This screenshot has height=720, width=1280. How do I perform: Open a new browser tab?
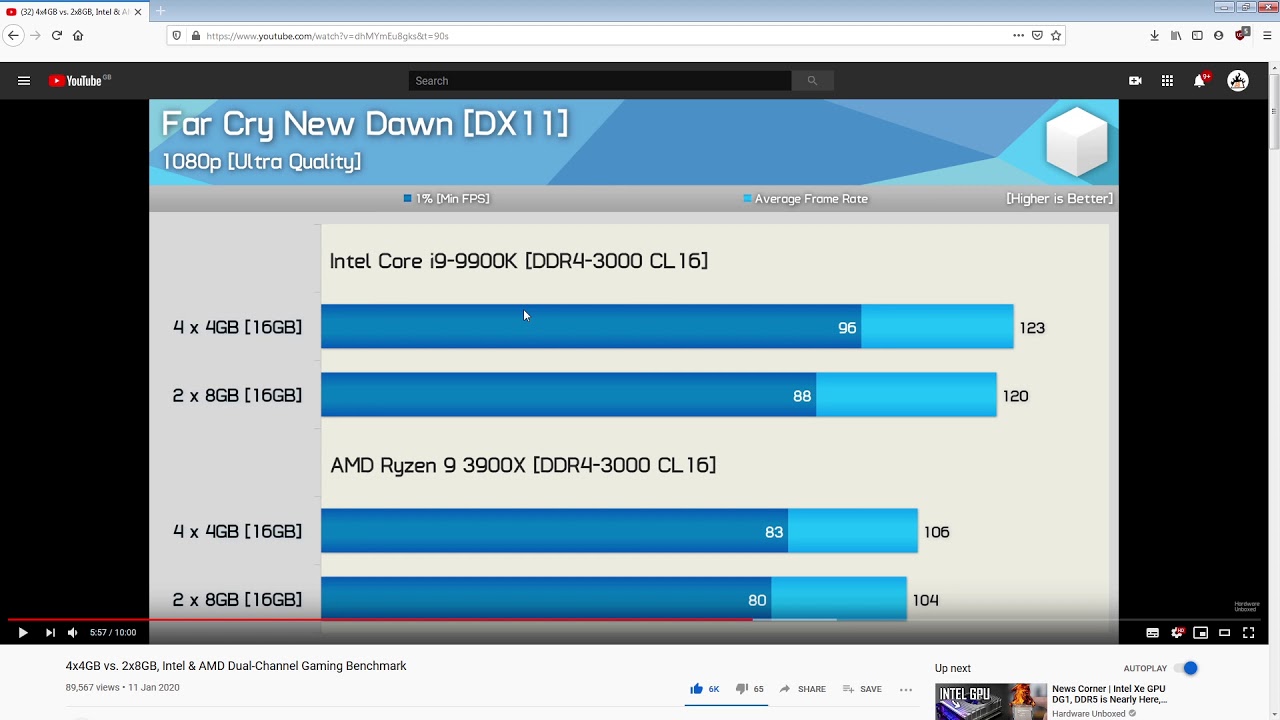click(x=160, y=11)
